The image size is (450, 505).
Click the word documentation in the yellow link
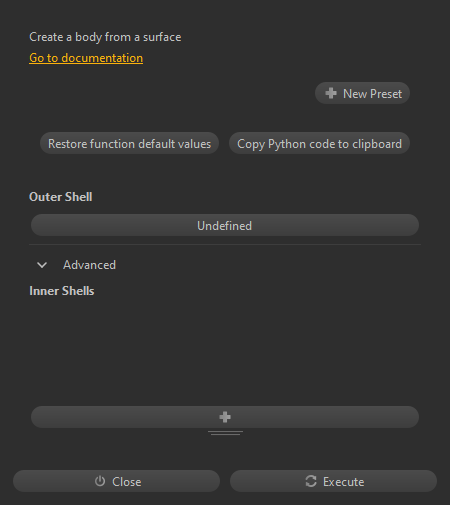(102, 58)
